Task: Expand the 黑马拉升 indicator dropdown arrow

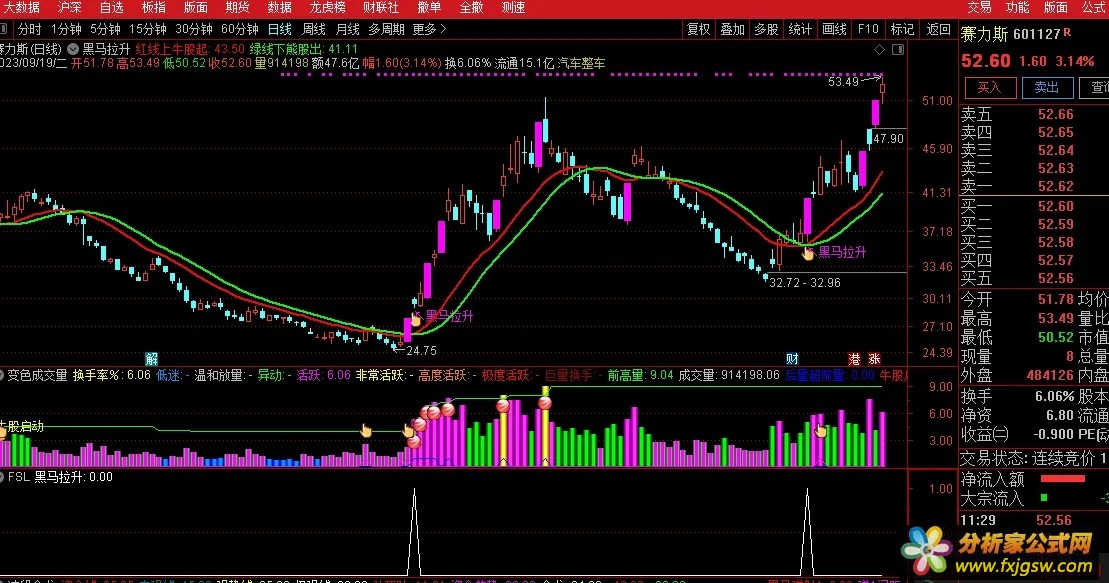Action: (x=73, y=50)
